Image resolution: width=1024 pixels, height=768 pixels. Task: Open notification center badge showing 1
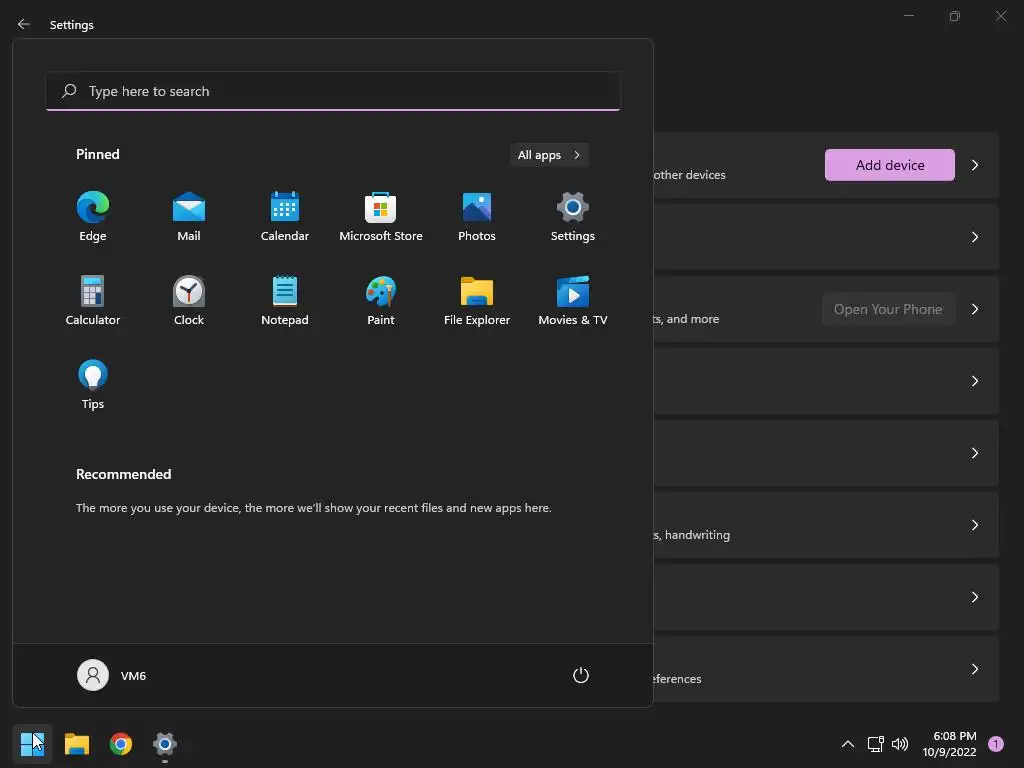pyautogui.click(x=996, y=744)
